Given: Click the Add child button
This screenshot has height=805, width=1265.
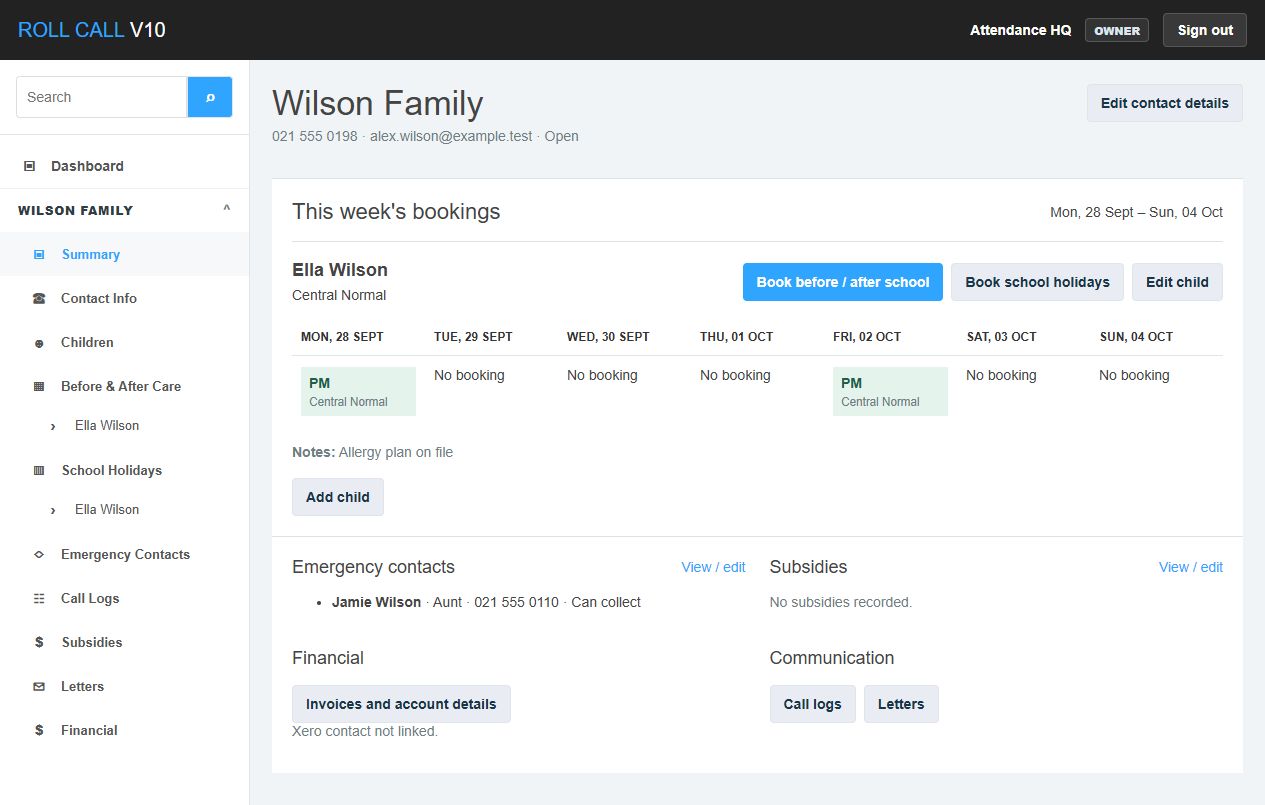Looking at the screenshot, I should [x=338, y=497].
